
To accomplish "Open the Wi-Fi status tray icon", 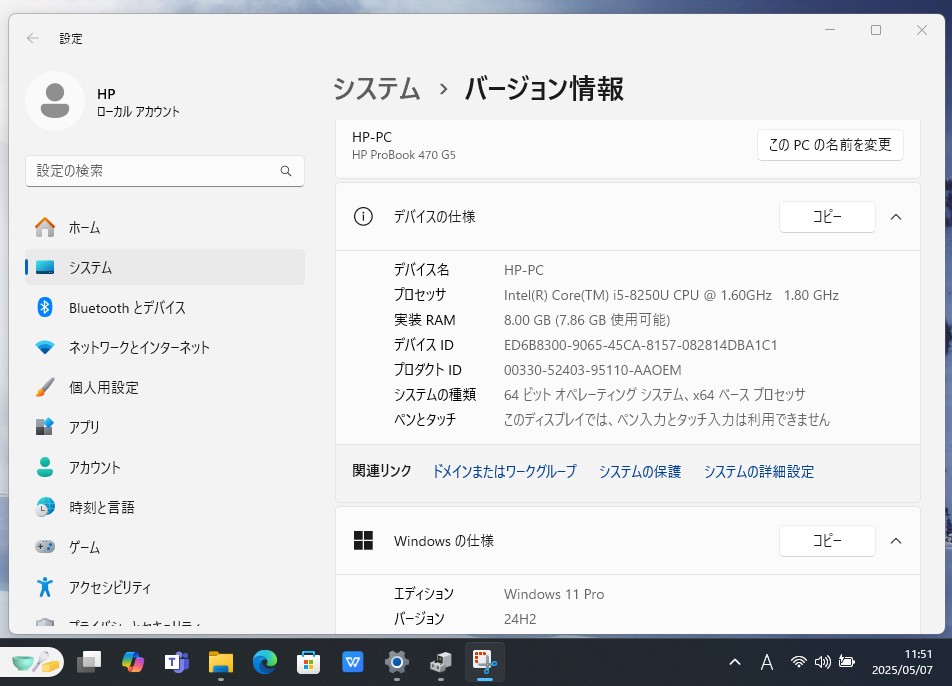I will point(798,662).
